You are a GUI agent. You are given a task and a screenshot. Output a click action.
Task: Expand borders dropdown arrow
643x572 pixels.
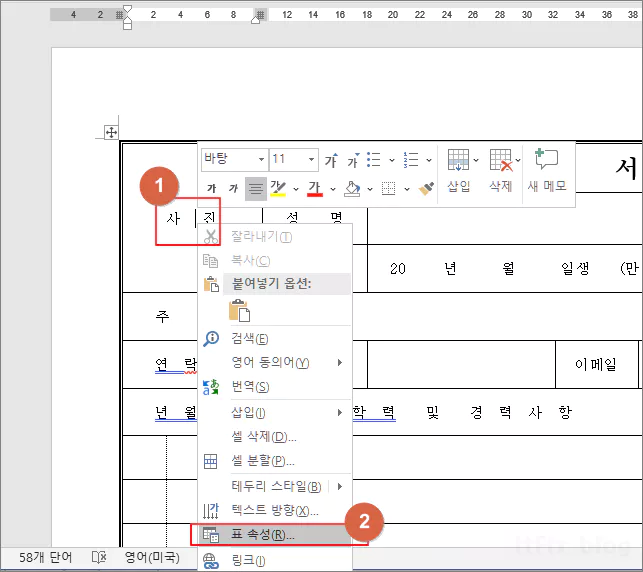(407, 189)
